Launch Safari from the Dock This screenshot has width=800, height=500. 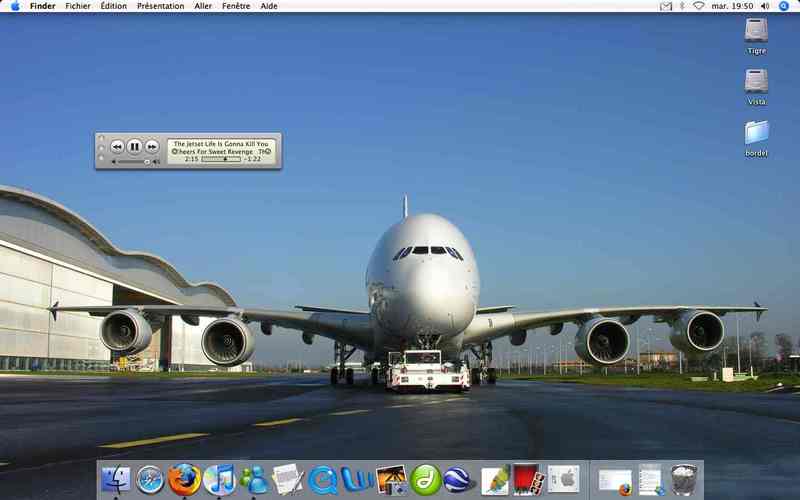click(150, 480)
